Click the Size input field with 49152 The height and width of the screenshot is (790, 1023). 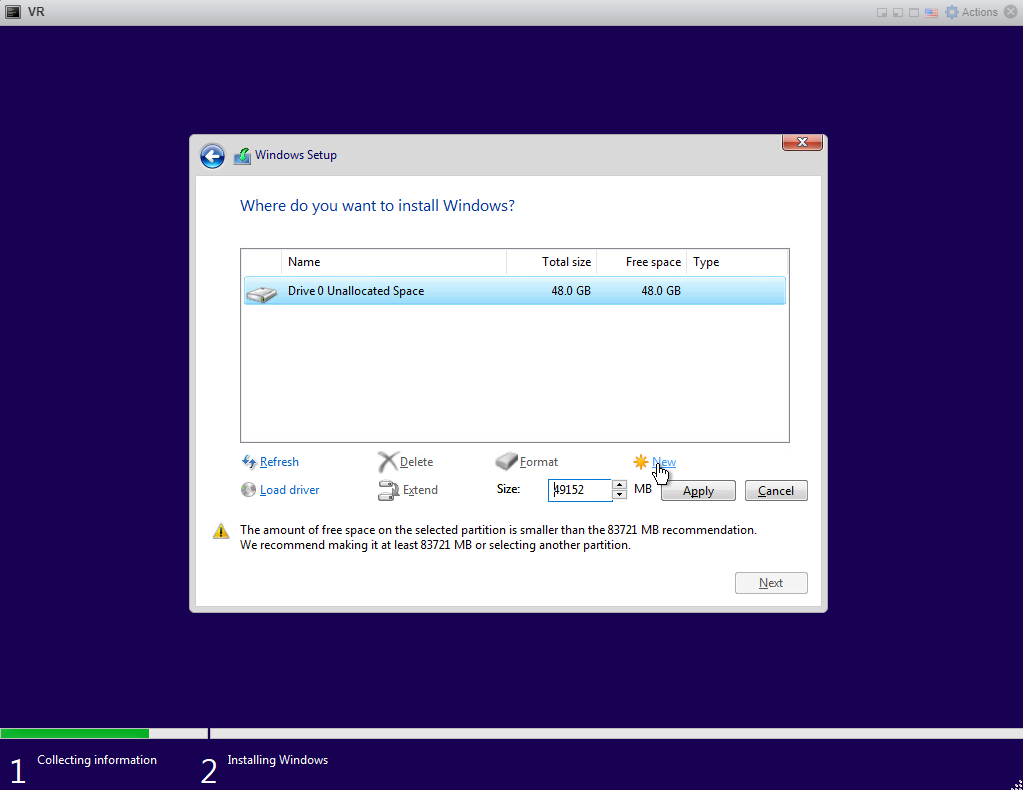[x=579, y=490]
